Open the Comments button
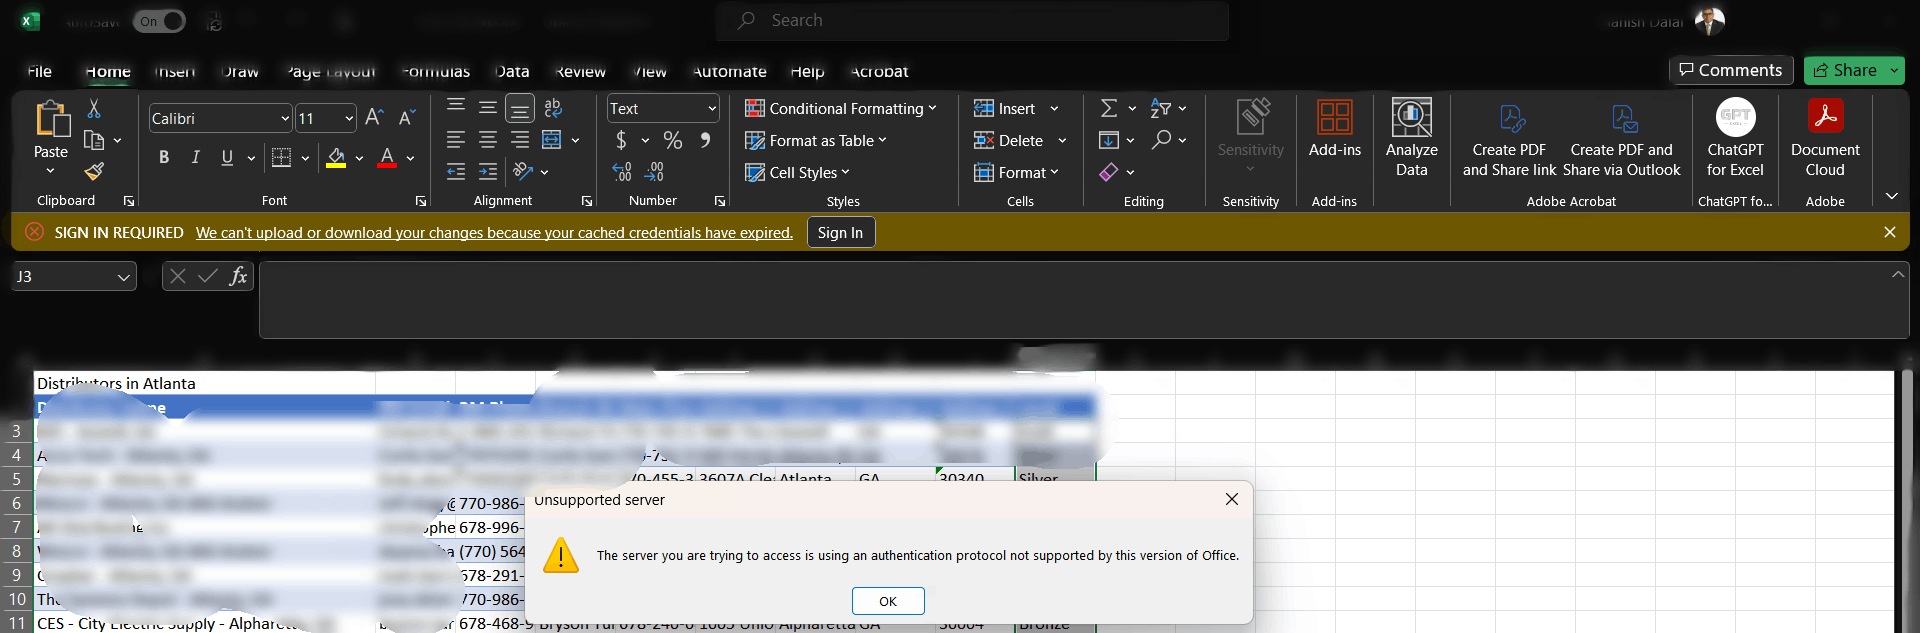Screen dimensions: 1920x633 point(1731,70)
